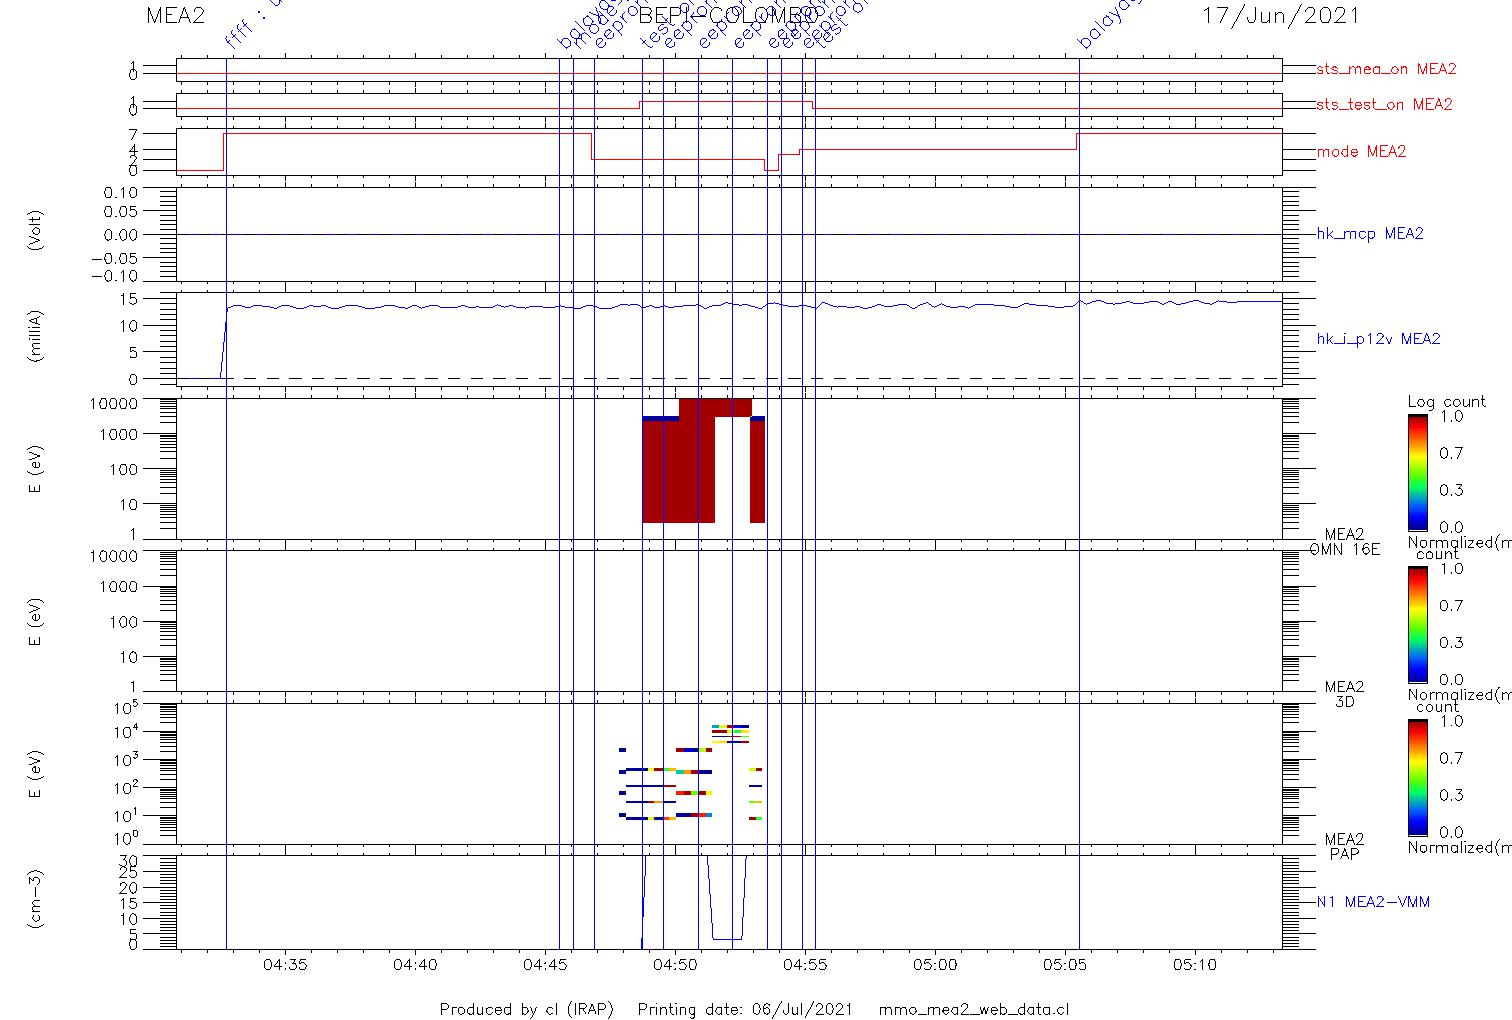Click the 04:35 time tick label
Viewport: 1512px width, 1020px height.
pos(285,965)
